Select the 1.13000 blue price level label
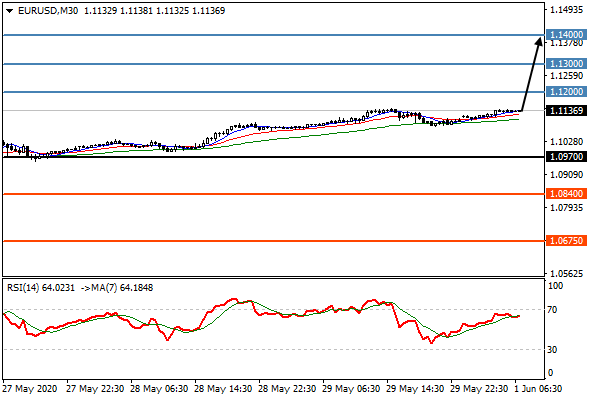Image resolution: width=590 pixels, height=400 pixels. pos(566,64)
